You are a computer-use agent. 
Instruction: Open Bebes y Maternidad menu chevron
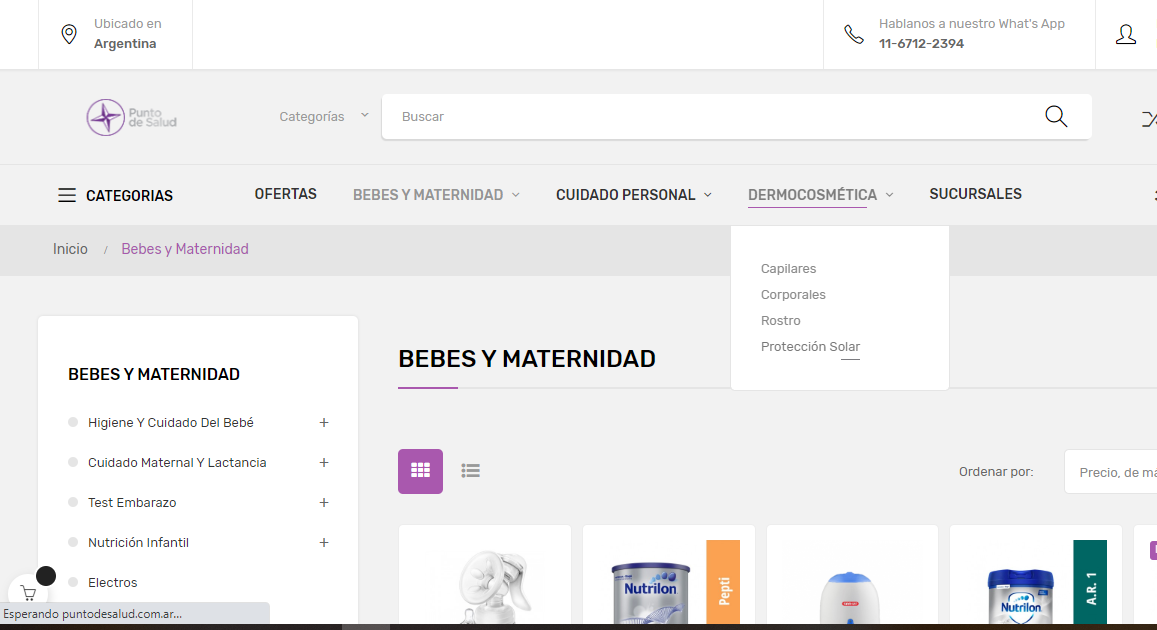pyautogui.click(x=516, y=195)
